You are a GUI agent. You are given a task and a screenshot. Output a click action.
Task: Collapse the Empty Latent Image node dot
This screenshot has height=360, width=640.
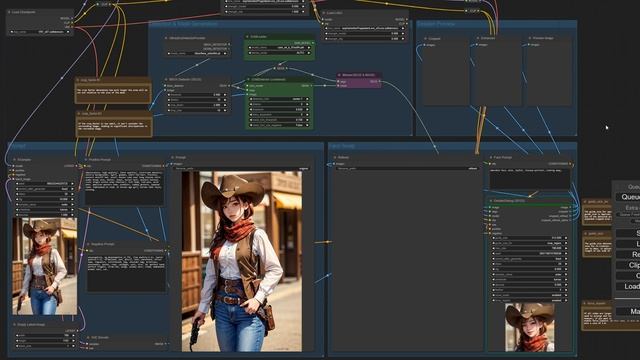[x=14, y=324]
